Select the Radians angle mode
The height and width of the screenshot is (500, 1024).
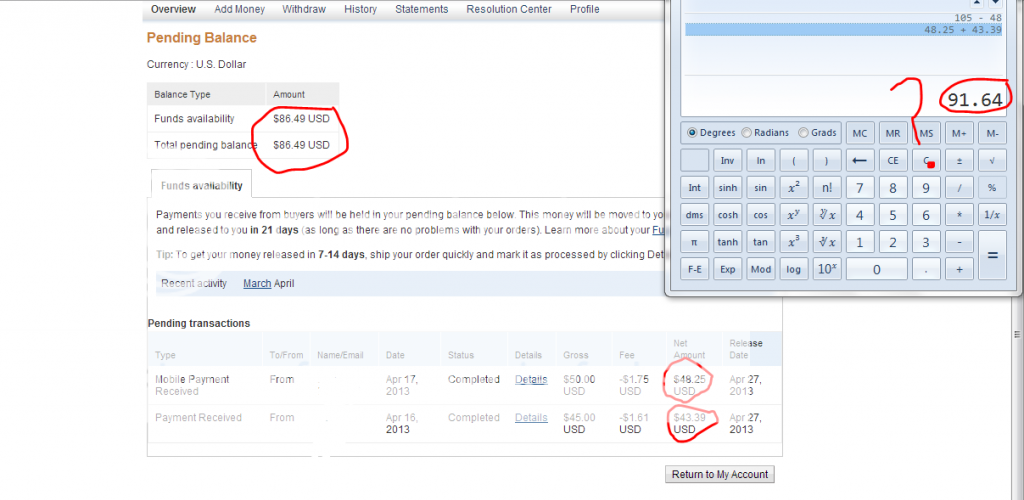point(747,133)
